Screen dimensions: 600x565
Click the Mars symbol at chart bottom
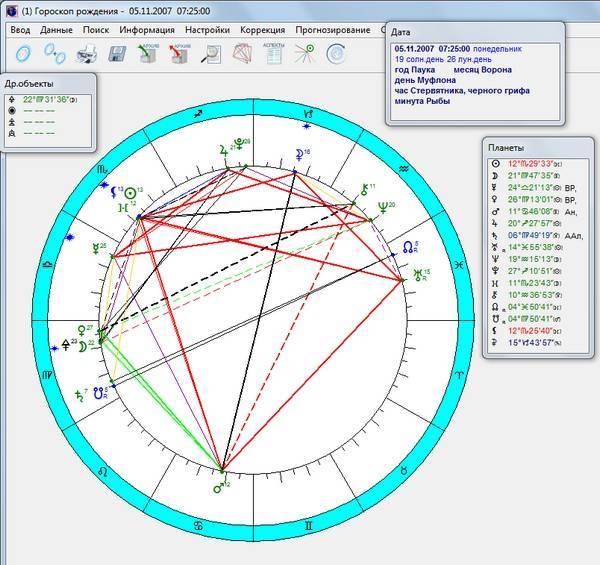point(219,487)
